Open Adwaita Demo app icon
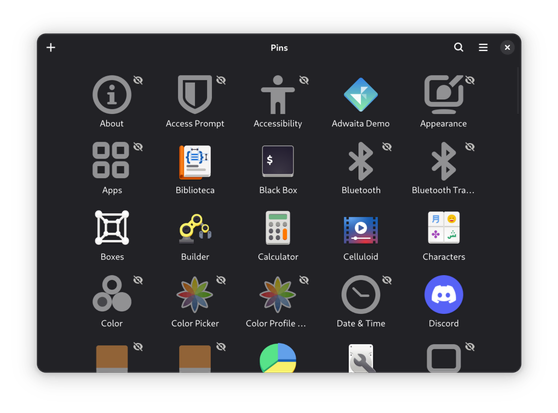The height and width of the screenshot is (413, 558). (x=360, y=94)
